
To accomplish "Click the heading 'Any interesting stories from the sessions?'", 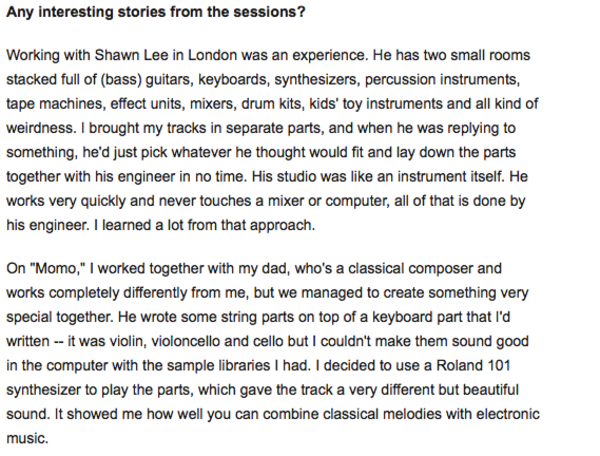I will (x=156, y=12).
